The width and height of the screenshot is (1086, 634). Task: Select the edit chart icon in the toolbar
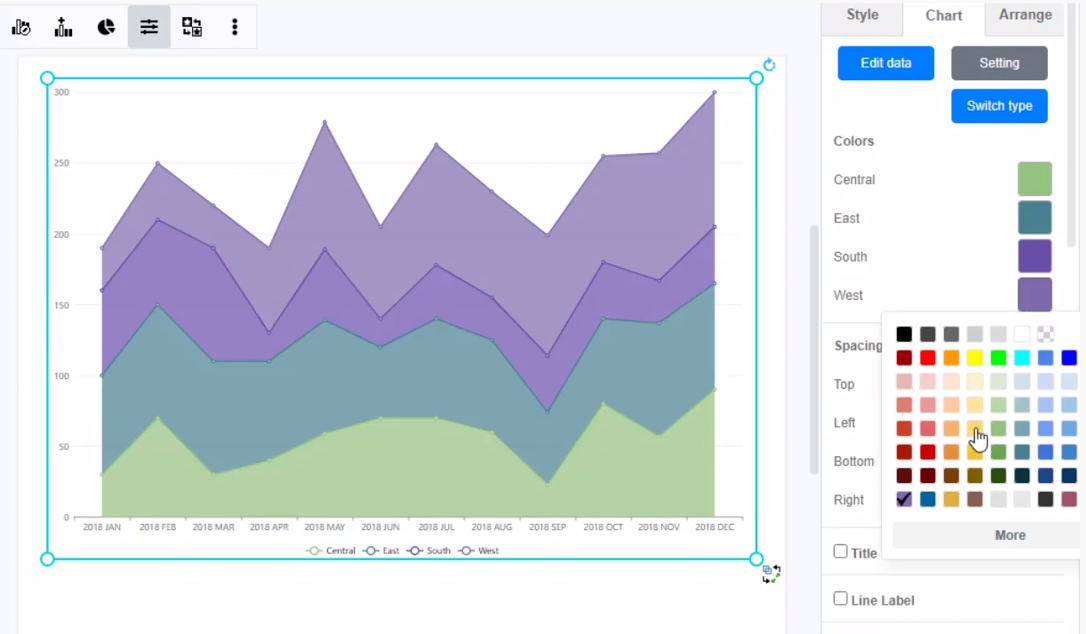click(21, 27)
